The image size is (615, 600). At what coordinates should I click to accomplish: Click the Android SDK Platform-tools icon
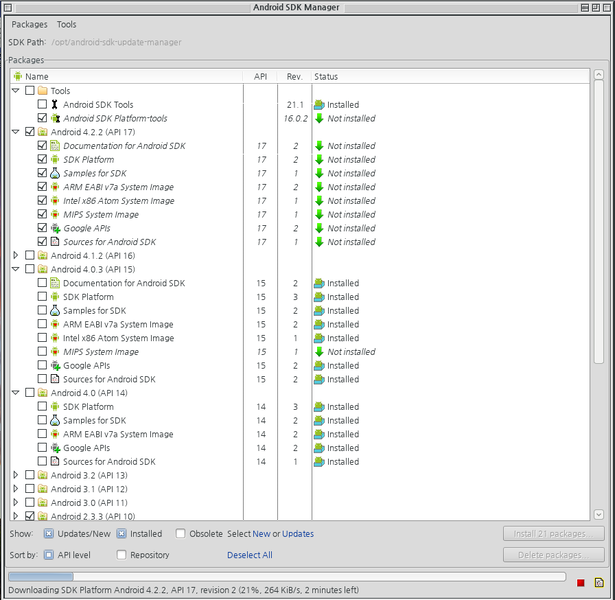tap(55, 118)
